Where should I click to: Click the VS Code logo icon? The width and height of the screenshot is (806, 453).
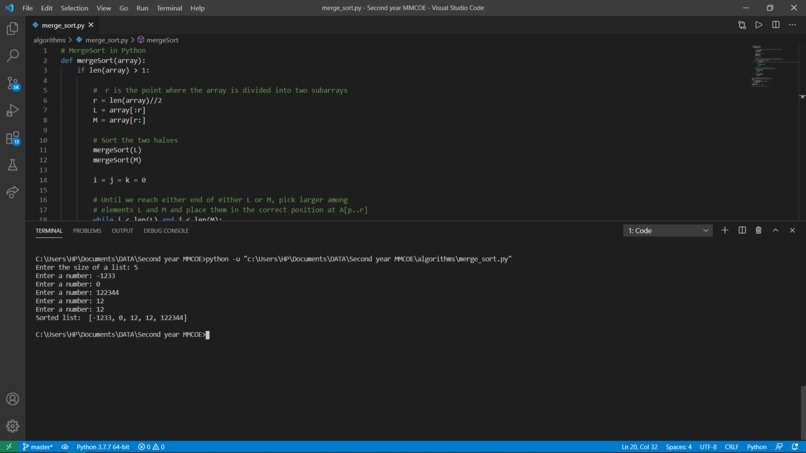pyautogui.click(x=9, y=8)
